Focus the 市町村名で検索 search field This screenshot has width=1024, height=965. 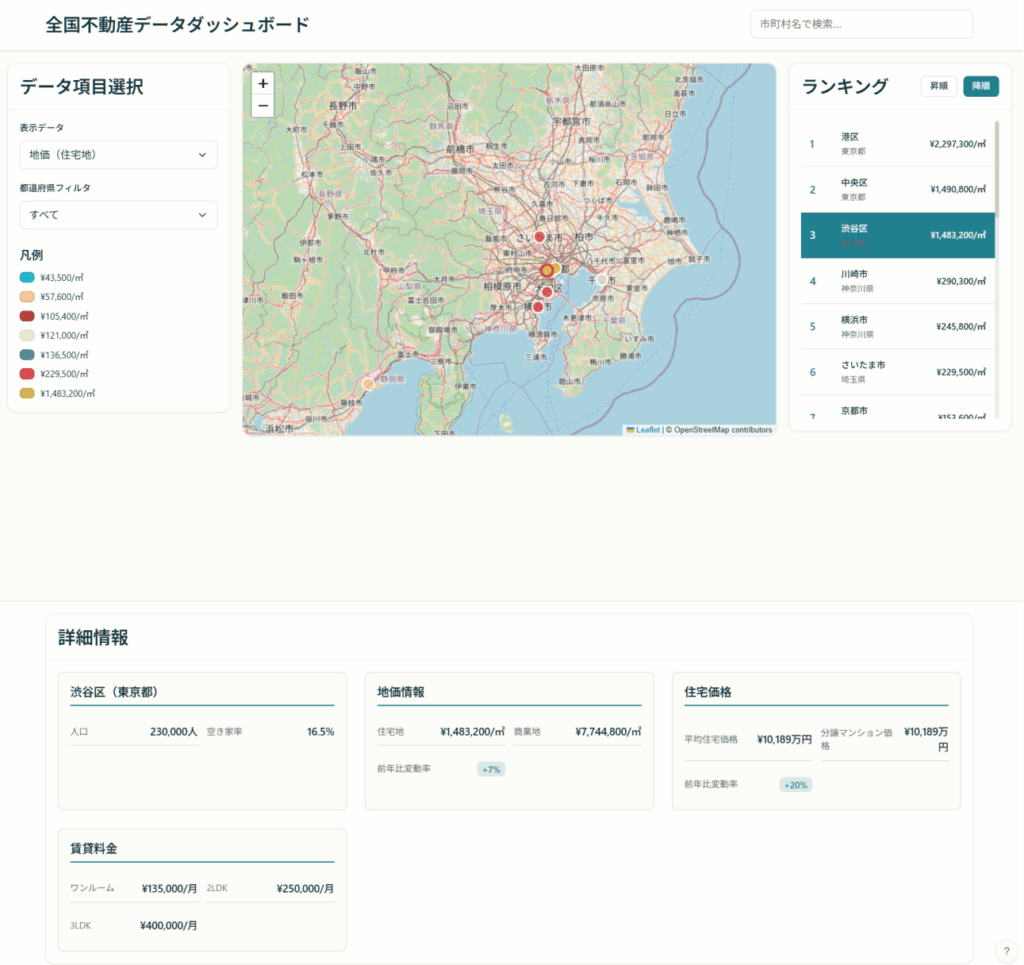[861, 24]
